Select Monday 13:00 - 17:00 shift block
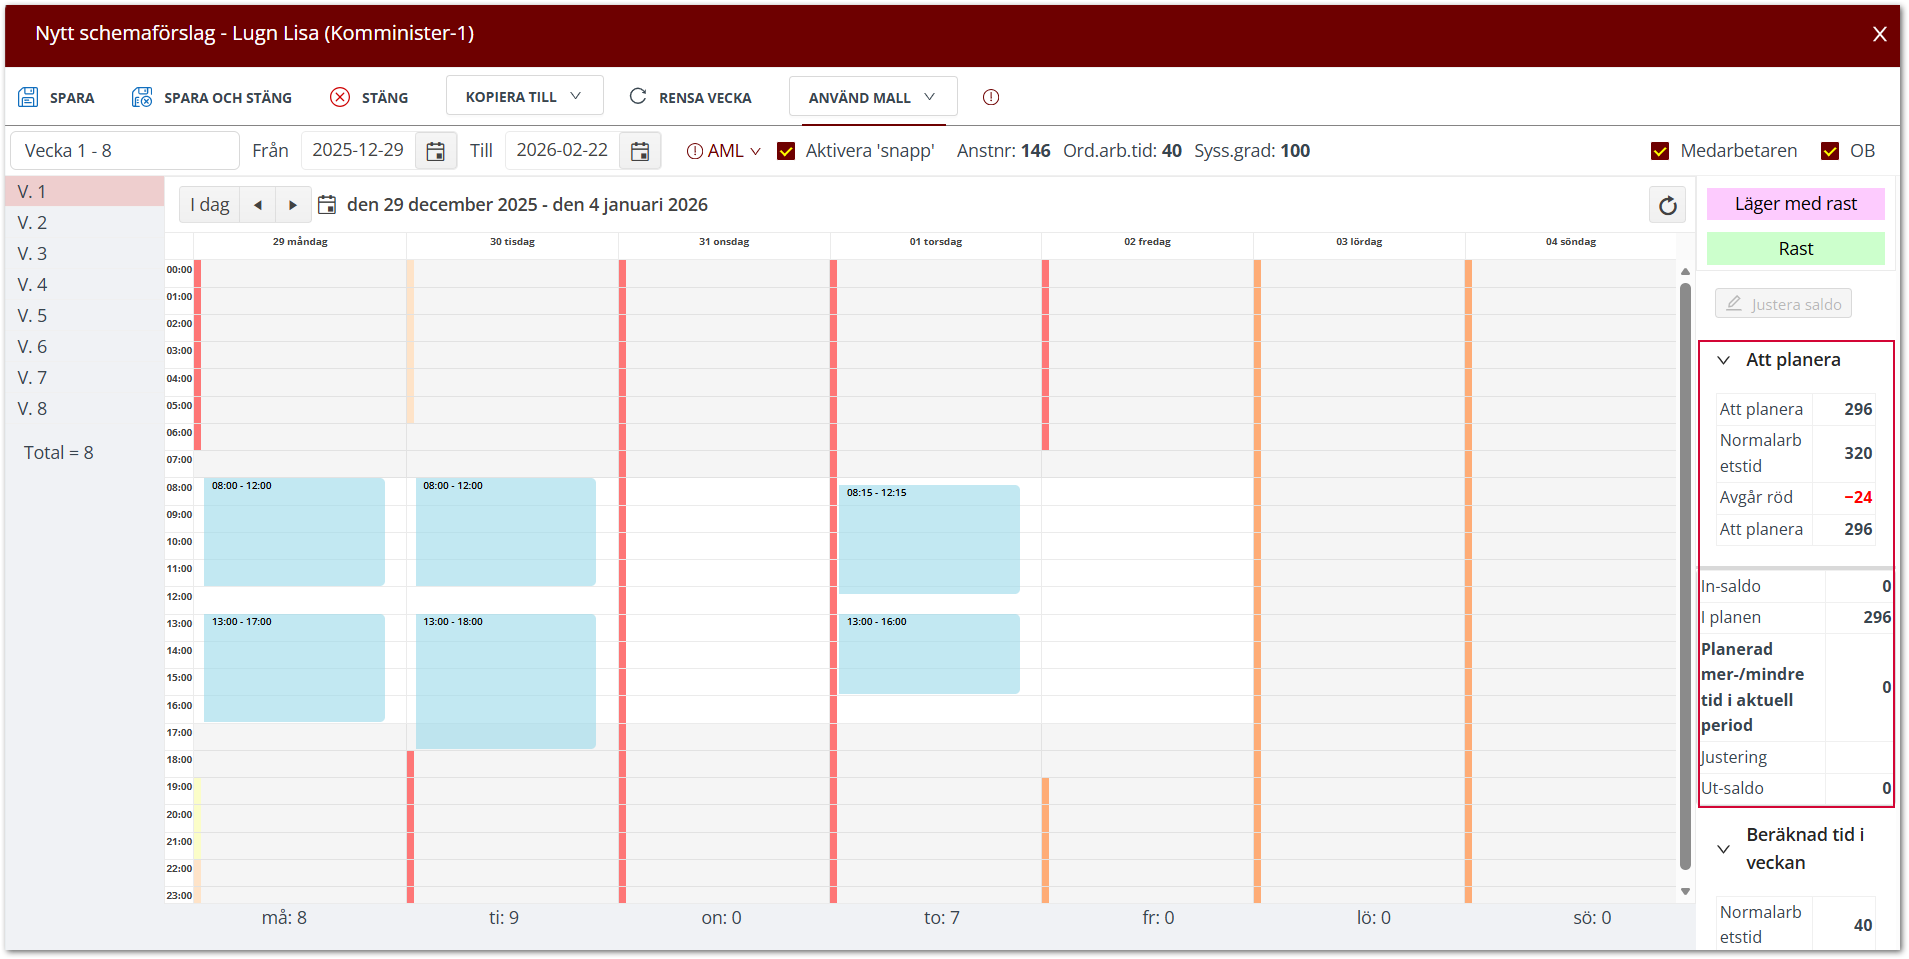Screen dimensions: 1909x959 294,668
